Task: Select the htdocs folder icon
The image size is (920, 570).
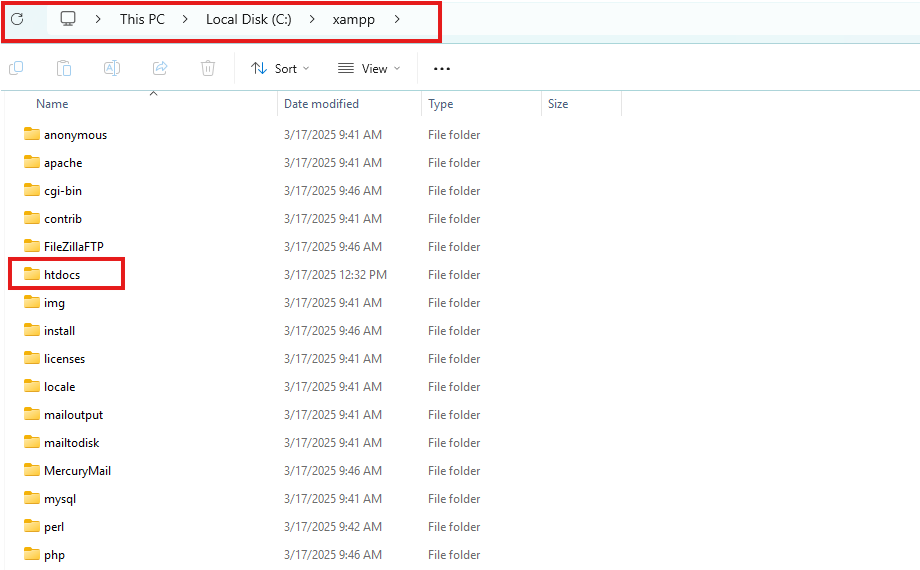Action: [32, 274]
